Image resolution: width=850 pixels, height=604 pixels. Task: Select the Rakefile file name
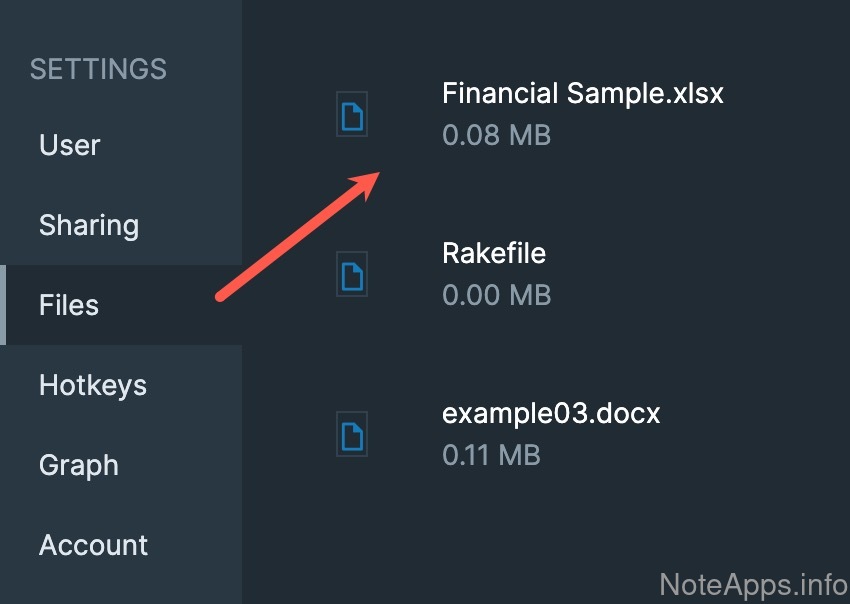coord(494,253)
